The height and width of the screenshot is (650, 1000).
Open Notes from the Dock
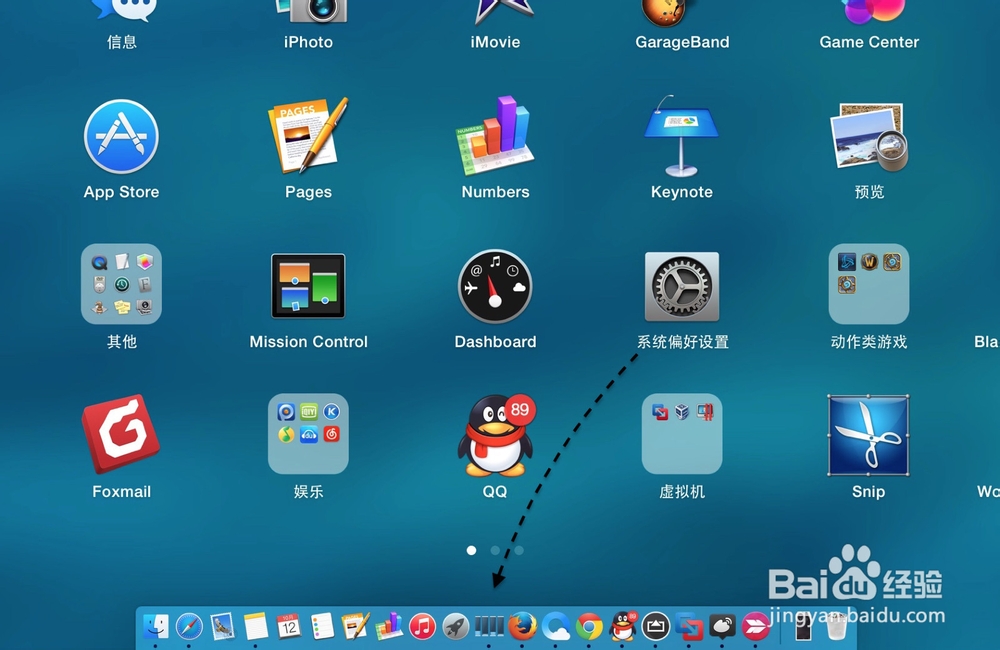coord(256,626)
